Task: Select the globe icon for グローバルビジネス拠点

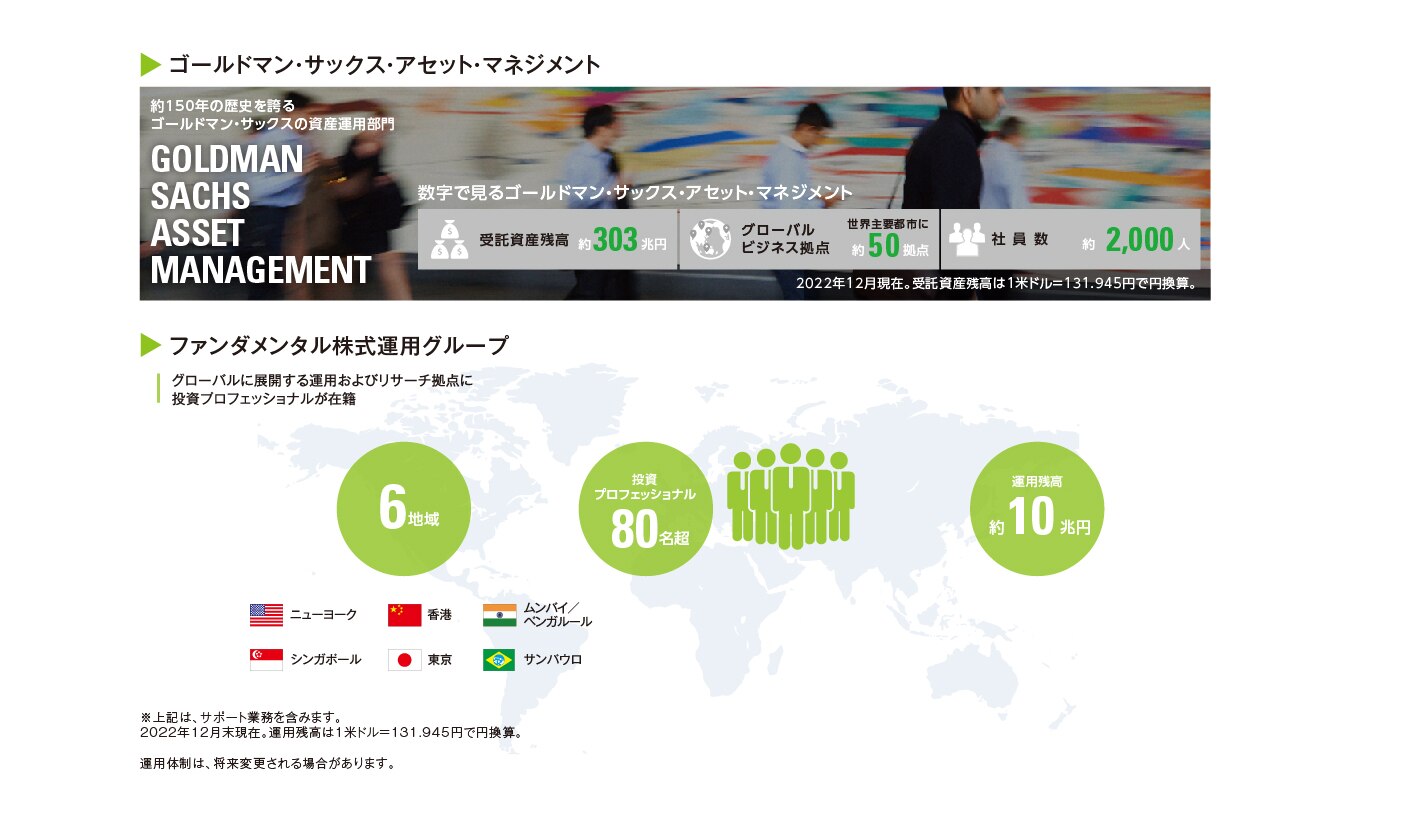Action: coord(711,239)
